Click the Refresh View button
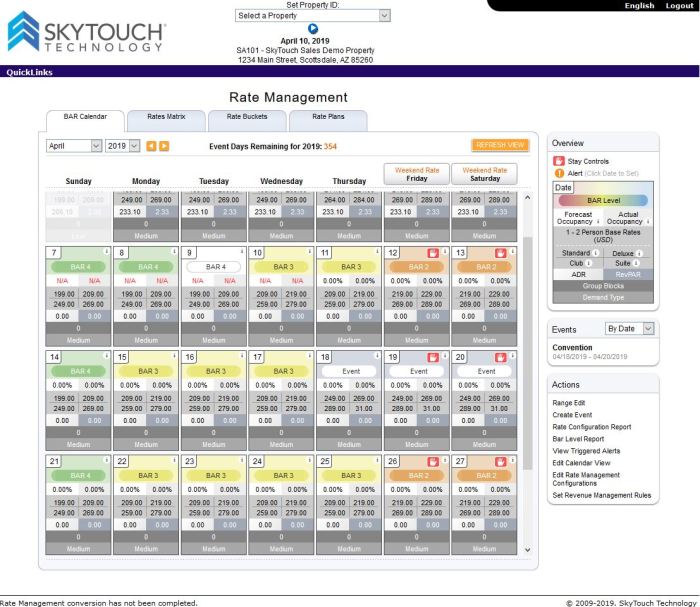The image size is (700, 607). (x=500, y=145)
